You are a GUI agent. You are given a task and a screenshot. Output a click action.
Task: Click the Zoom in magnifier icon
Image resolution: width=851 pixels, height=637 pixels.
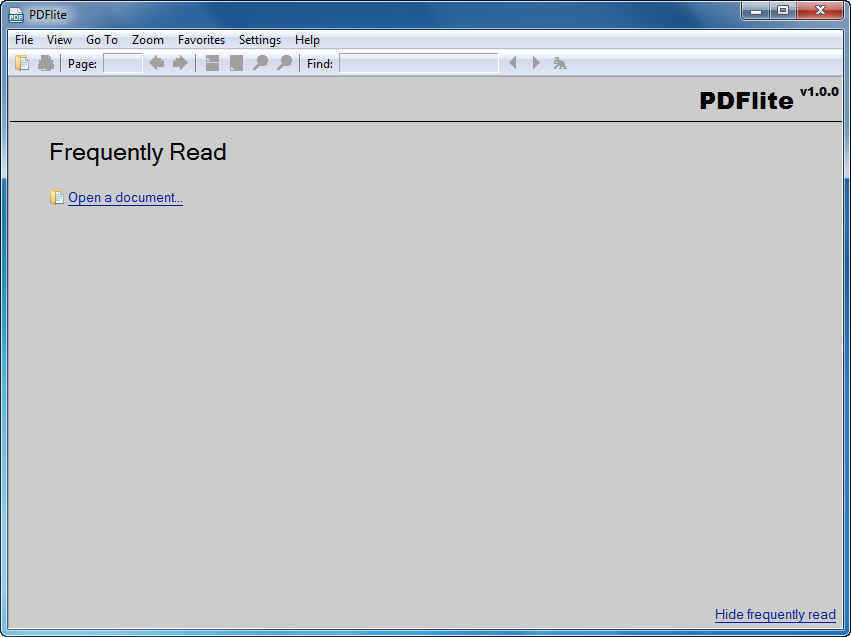coord(284,63)
